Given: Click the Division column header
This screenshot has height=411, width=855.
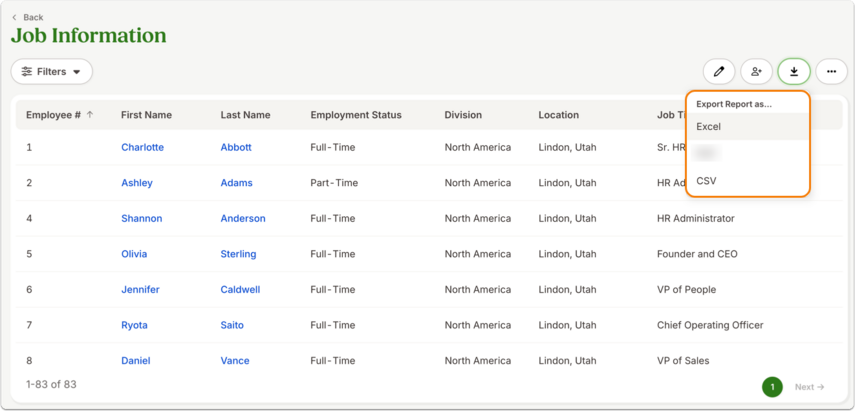Looking at the screenshot, I should tap(463, 115).
